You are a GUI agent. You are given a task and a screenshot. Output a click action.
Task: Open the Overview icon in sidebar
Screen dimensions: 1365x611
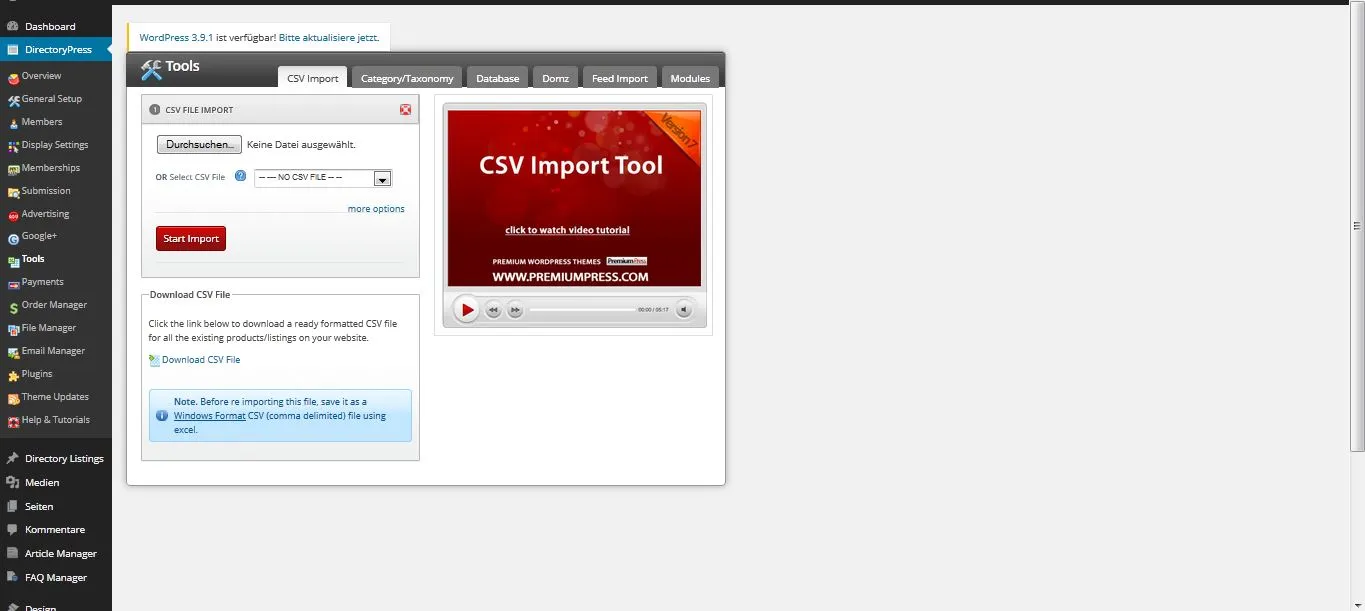tap(13, 77)
